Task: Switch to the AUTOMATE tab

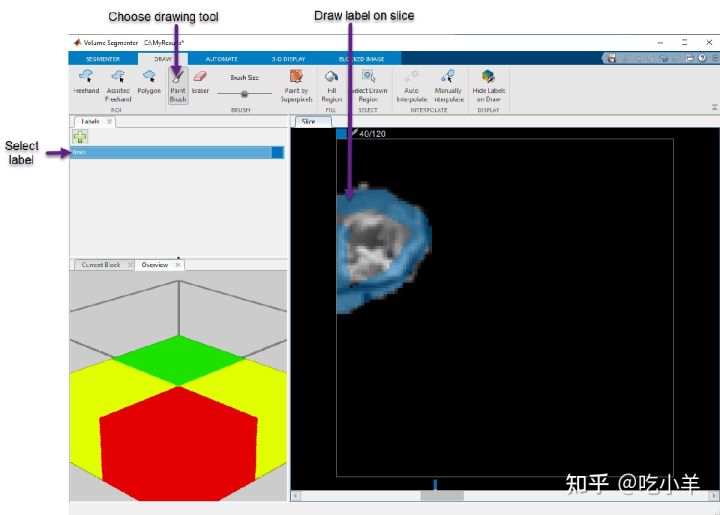Action: click(x=221, y=59)
